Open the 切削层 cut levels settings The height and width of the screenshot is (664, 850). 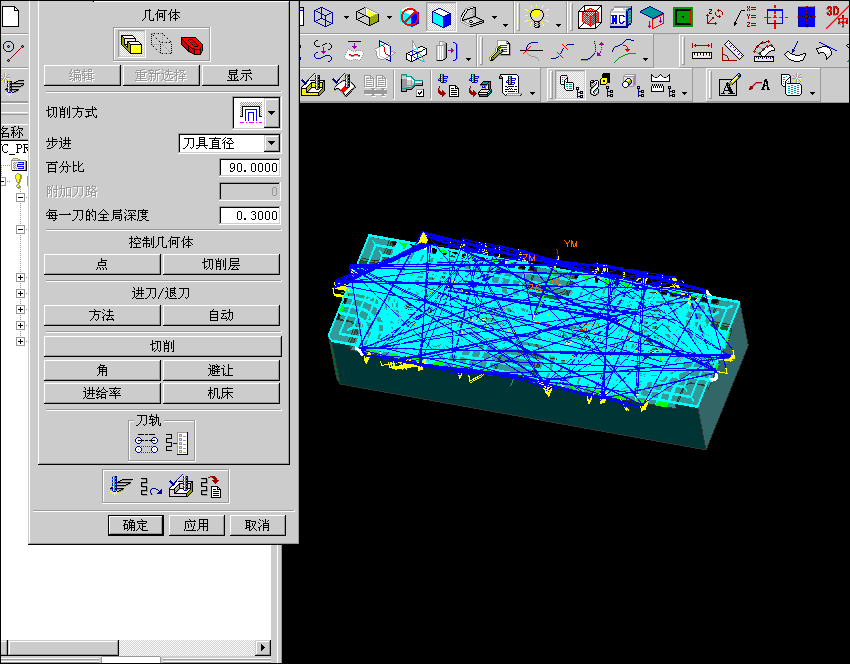point(221,264)
